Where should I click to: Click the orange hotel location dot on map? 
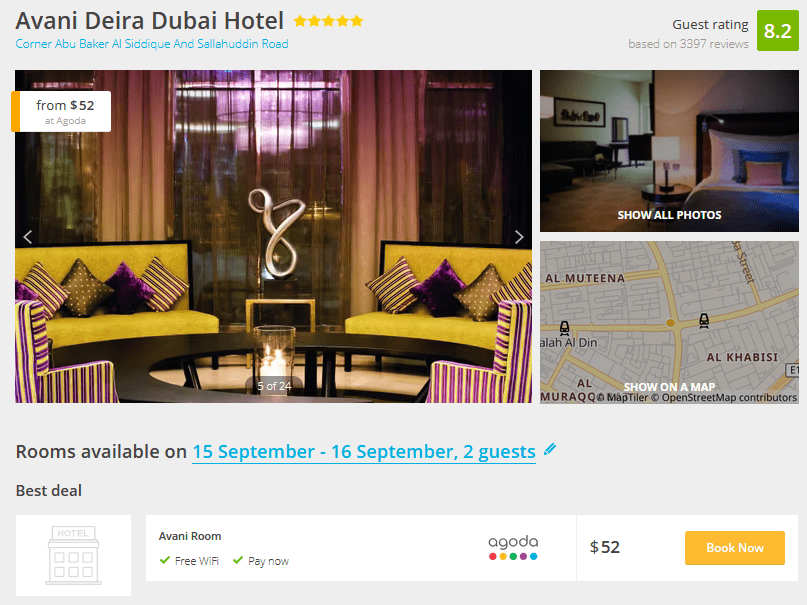[670, 323]
